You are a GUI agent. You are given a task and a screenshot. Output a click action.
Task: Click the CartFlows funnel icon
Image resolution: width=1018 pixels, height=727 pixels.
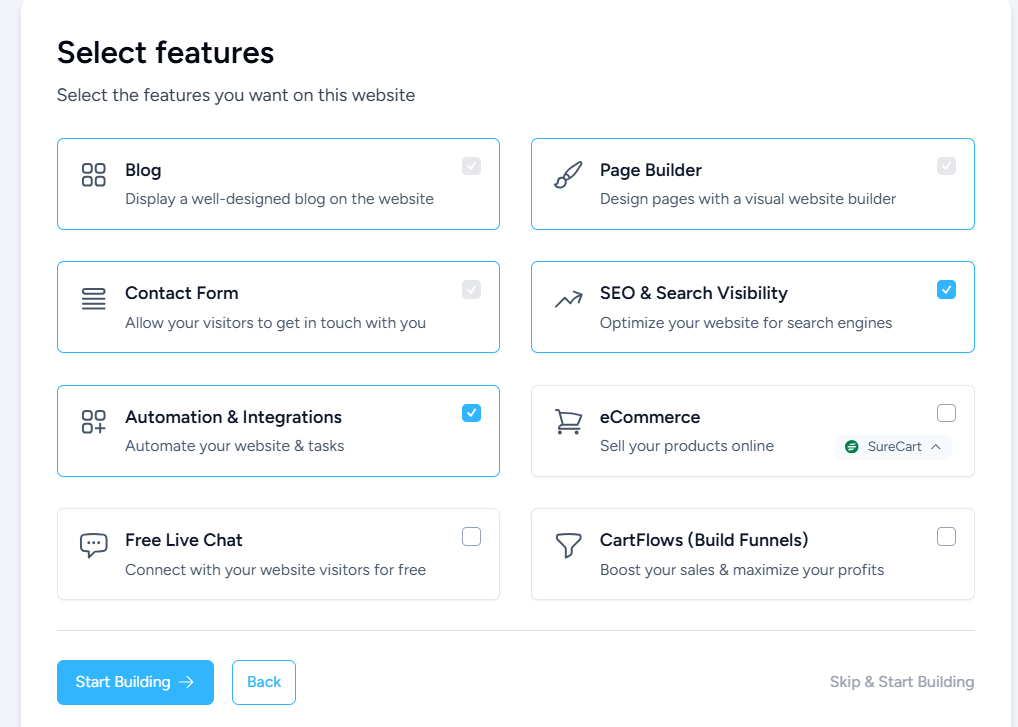568,545
